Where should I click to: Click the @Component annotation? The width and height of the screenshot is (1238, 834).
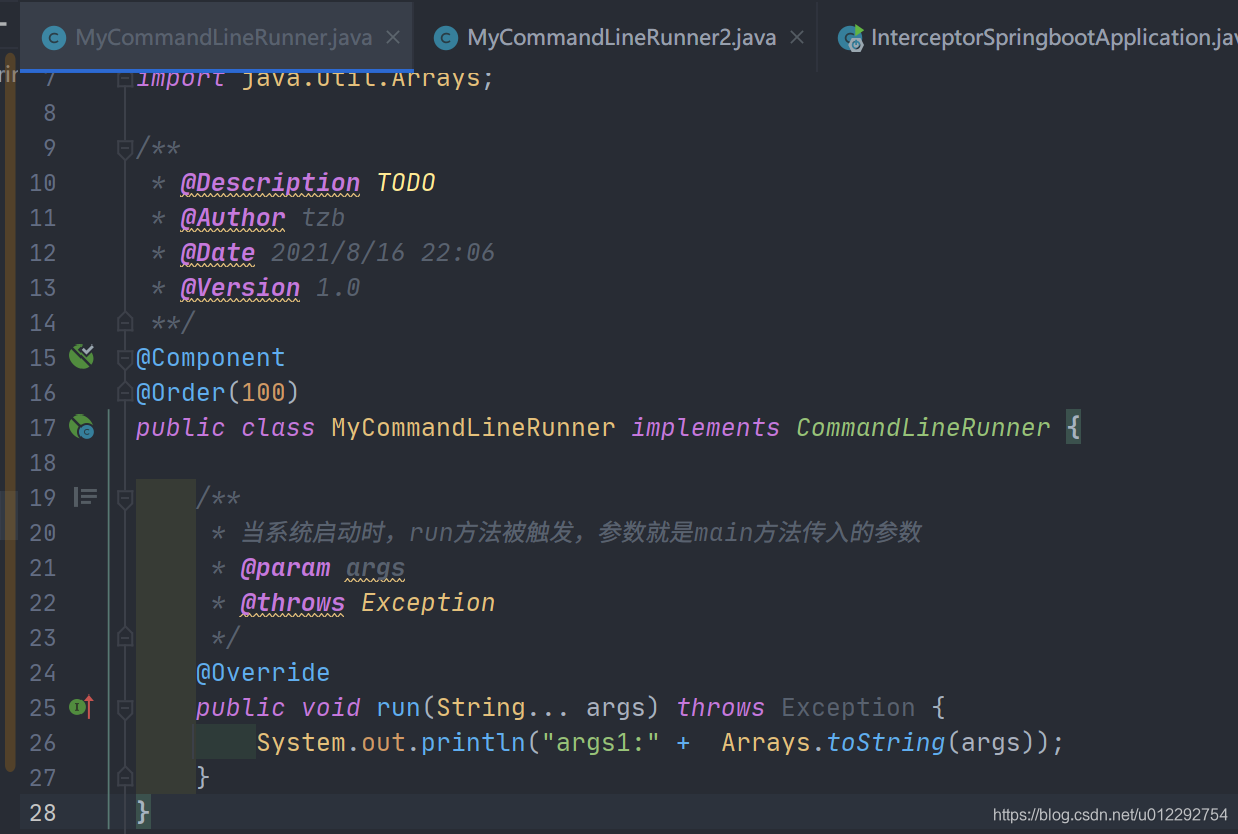pos(211,358)
